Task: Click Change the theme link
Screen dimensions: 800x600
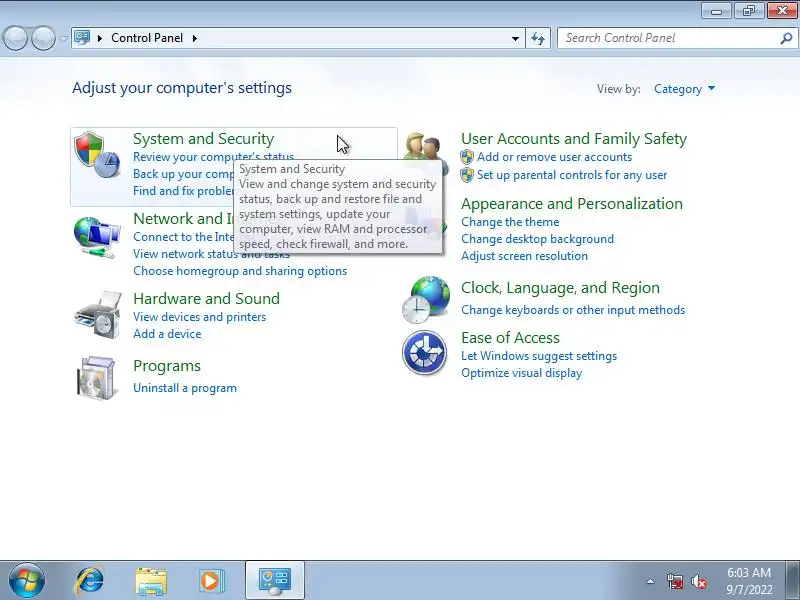Action: pyautogui.click(x=510, y=222)
